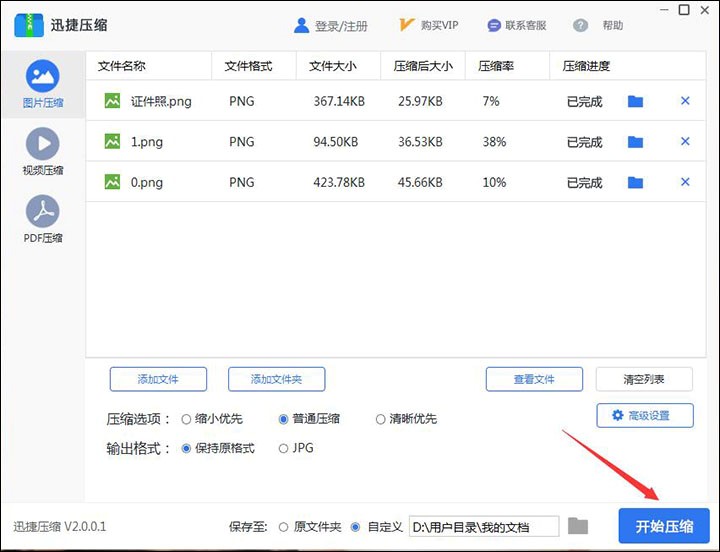Click 已完成 status for 1.png
Screen dimensions: 720x552
click(585, 142)
